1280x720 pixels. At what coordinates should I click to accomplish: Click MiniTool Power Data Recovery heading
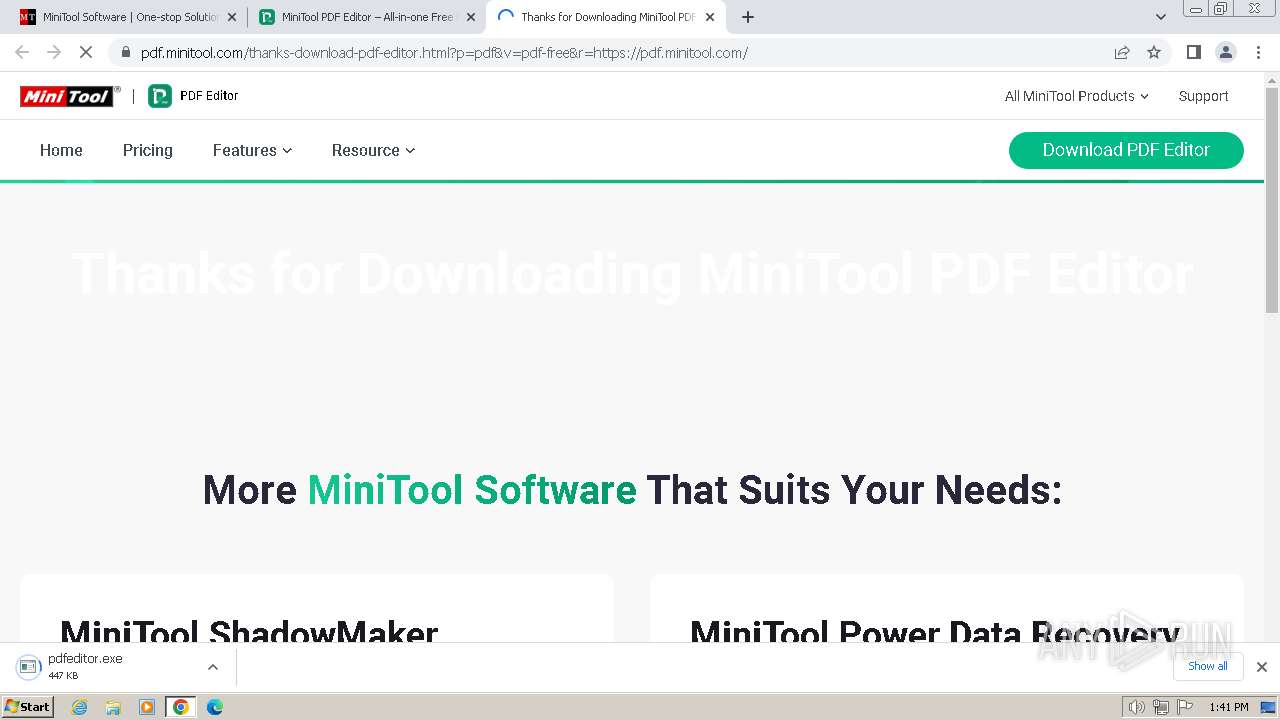[936, 631]
